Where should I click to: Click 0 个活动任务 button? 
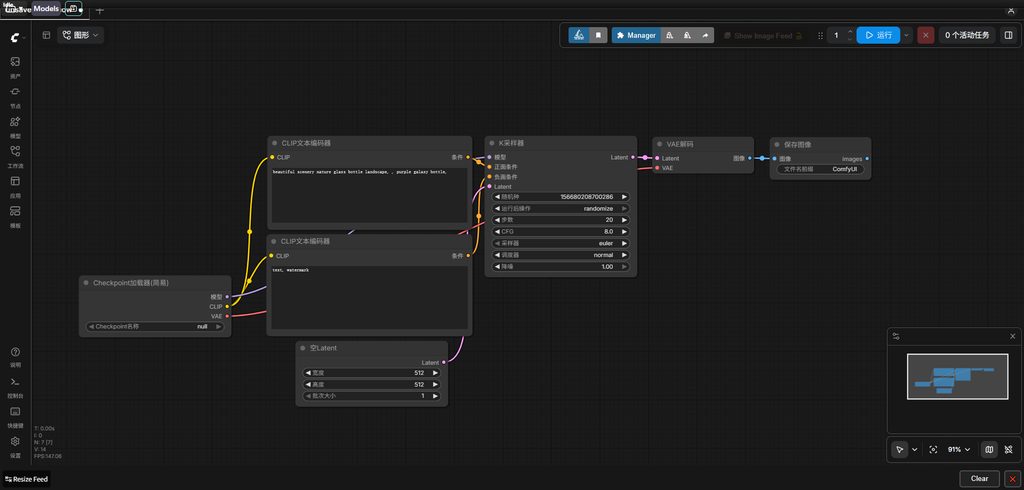[967, 35]
